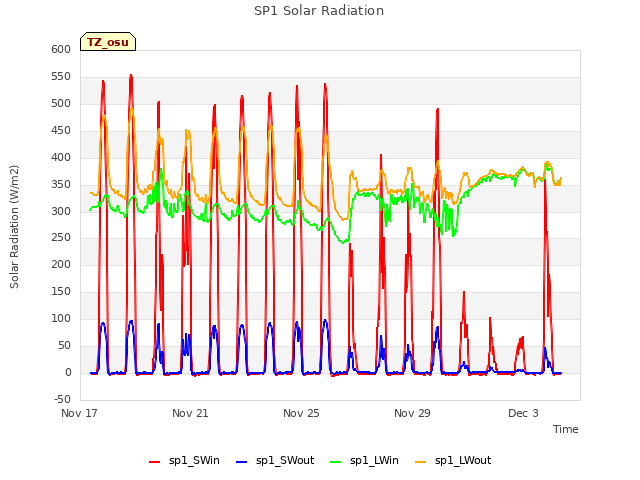This screenshot has height=480, width=640.
Task: Click the 600 y-axis tick label
Action: point(61,49)
